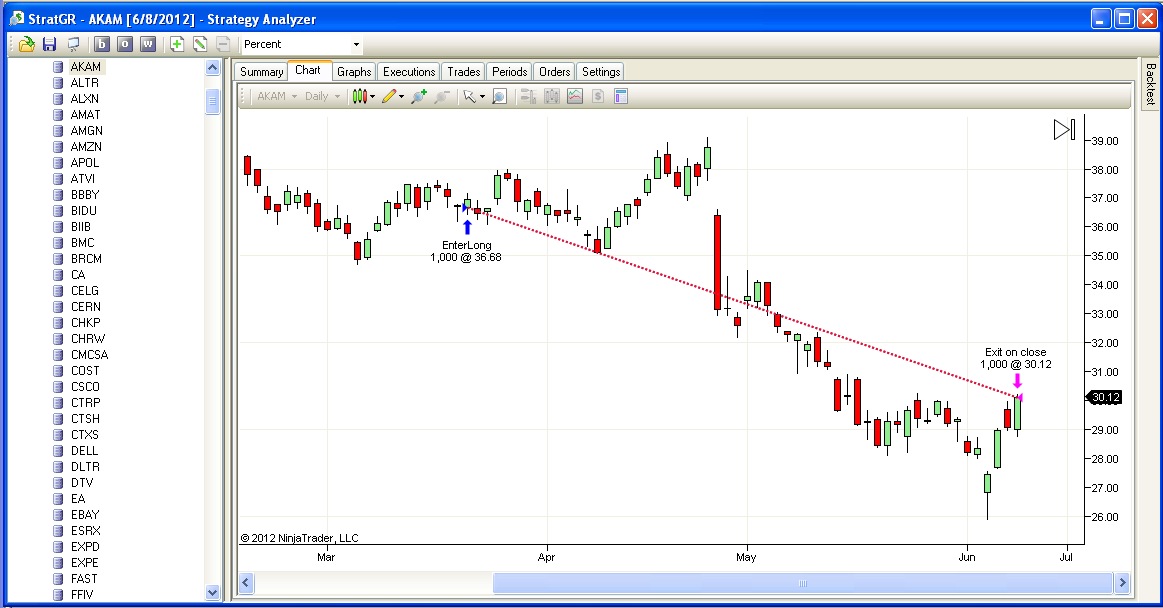
Task: Click the 30.12 current price marker
Action: point(1104,397)
